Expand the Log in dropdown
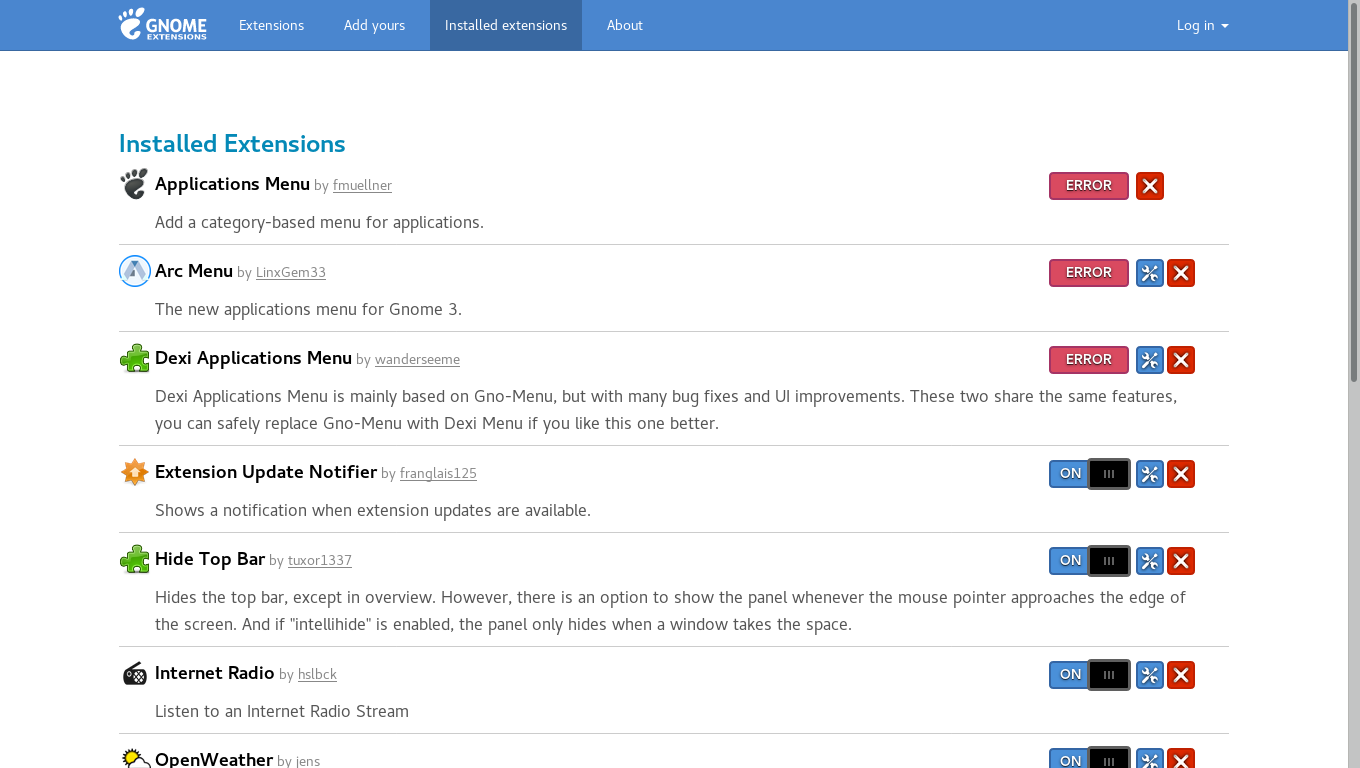This screenshot has width=1360, height=768. (1202, 25)
